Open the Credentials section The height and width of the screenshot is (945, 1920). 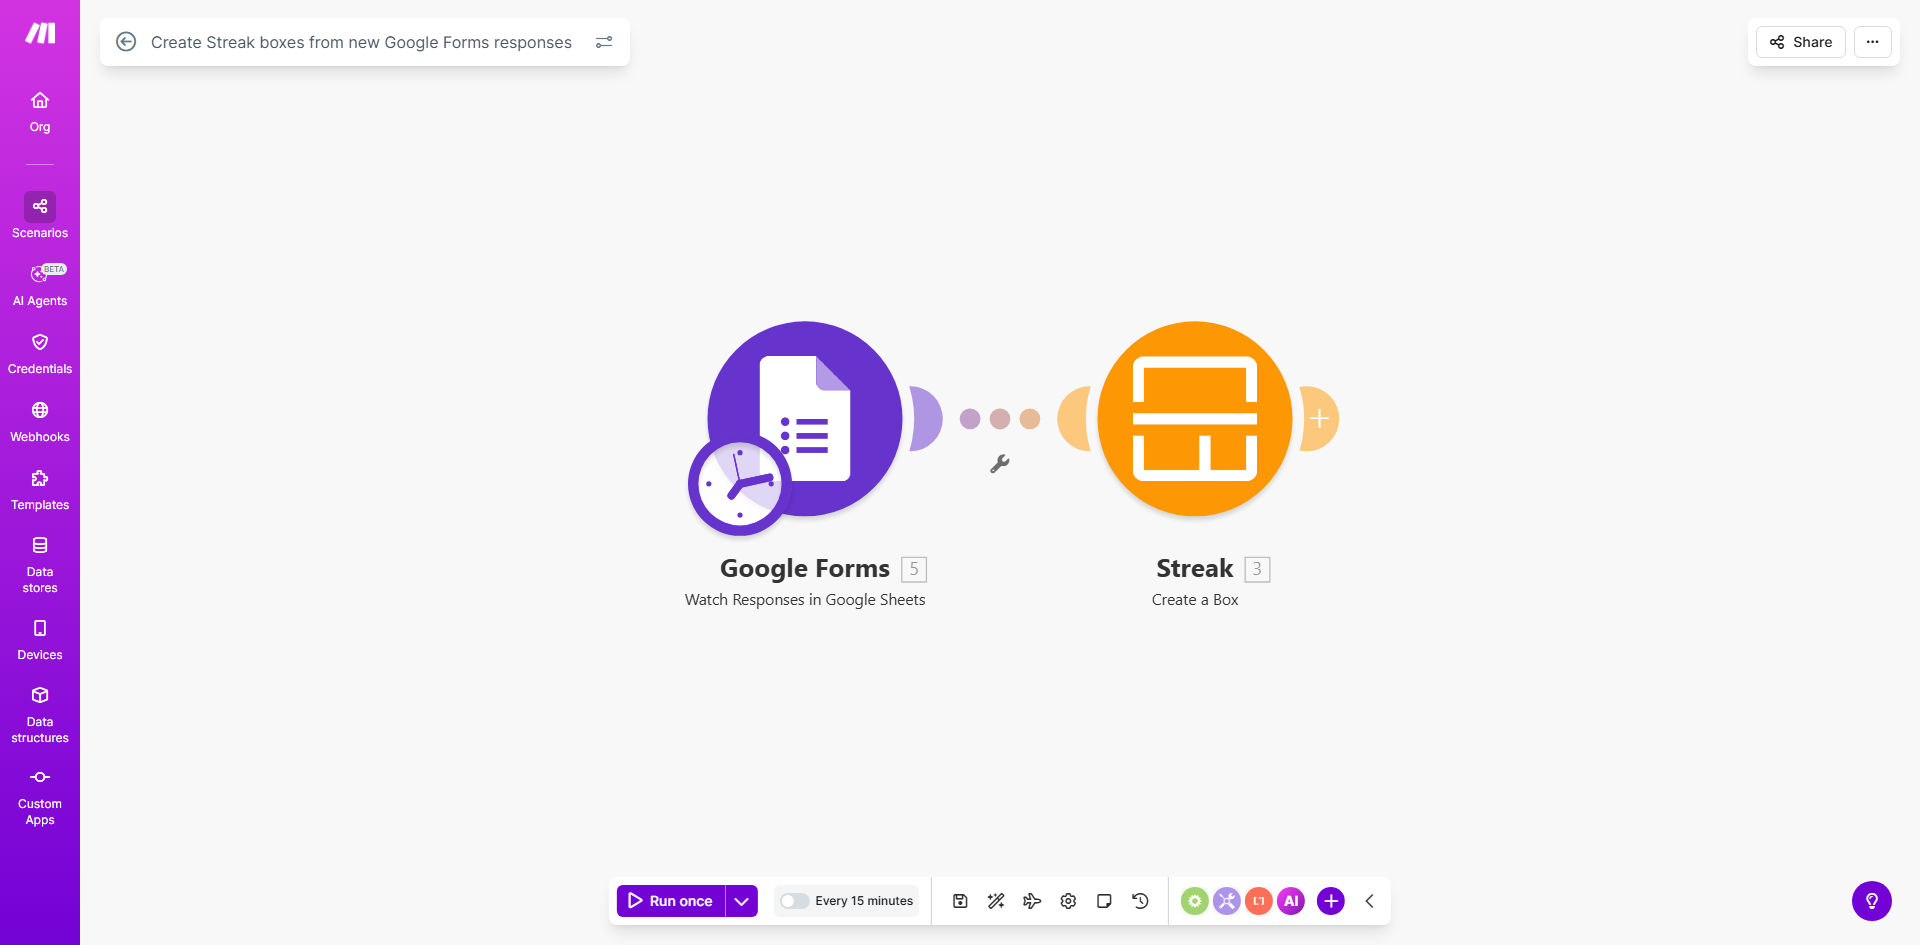40,354
